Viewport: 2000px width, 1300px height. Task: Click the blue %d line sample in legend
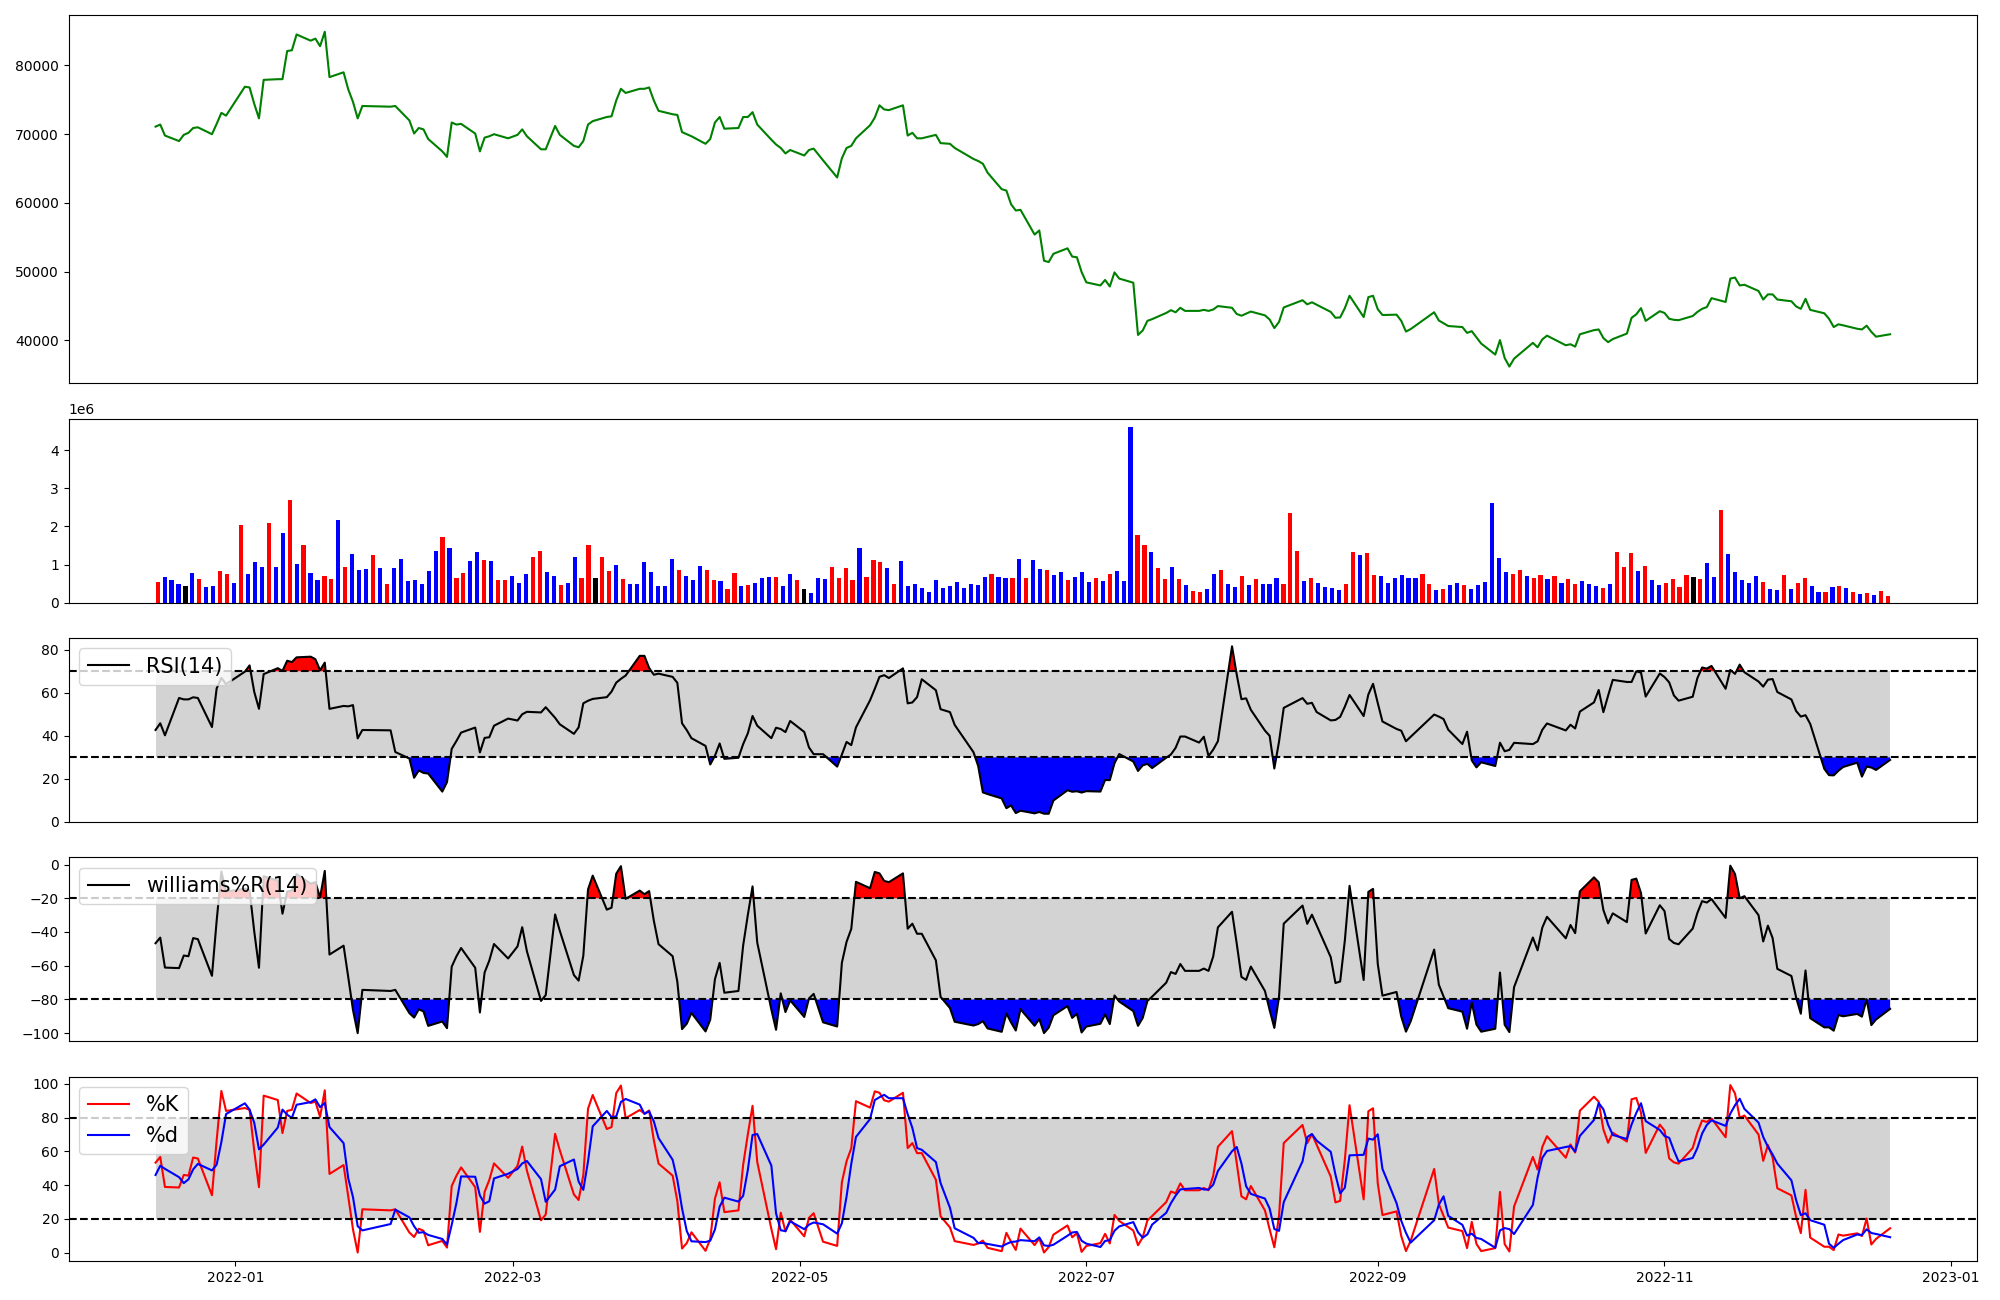(109, 1135)
